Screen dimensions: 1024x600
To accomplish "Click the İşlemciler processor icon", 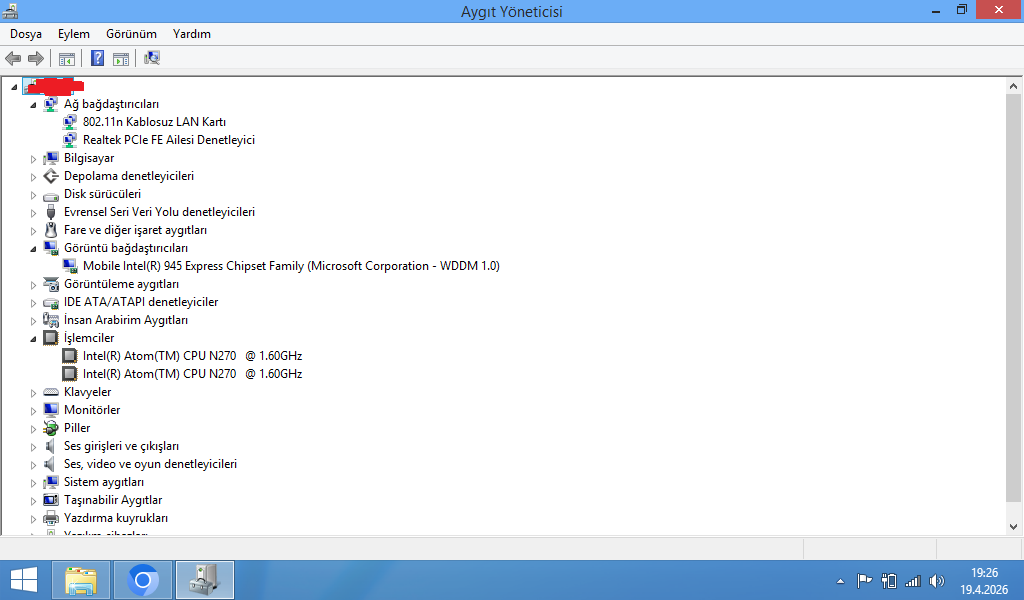I will click(x=51, y=338).
